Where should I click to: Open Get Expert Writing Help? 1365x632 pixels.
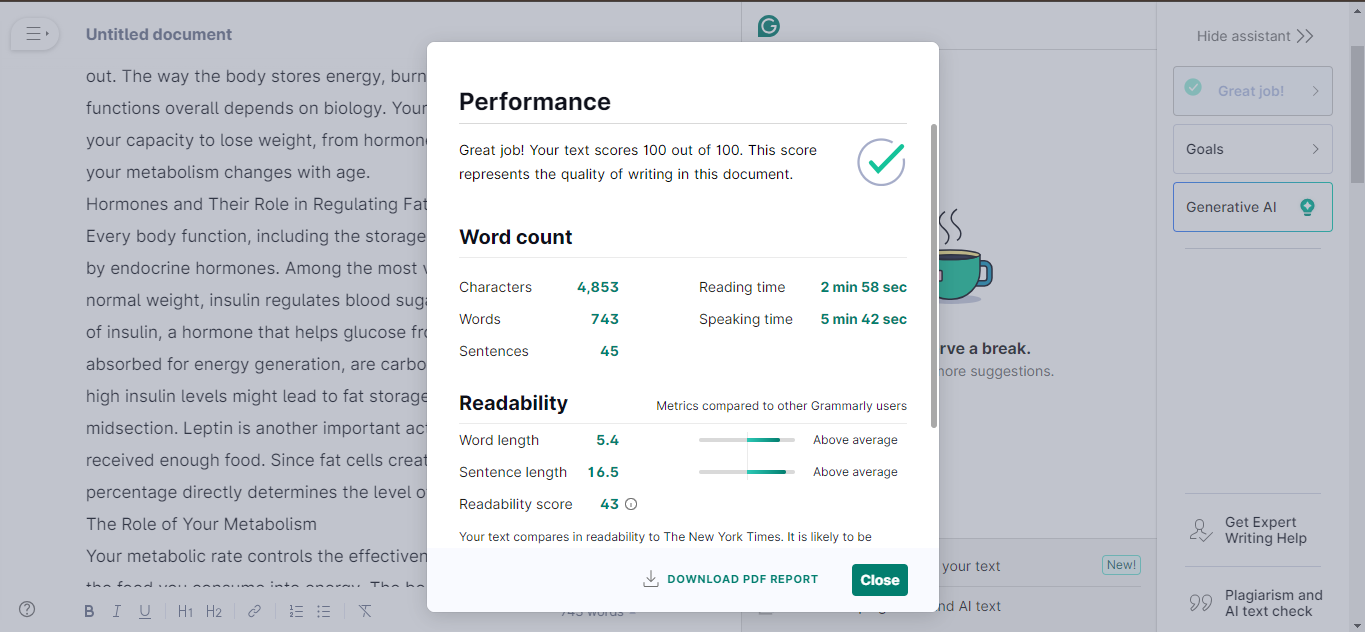pos(1254,530)
